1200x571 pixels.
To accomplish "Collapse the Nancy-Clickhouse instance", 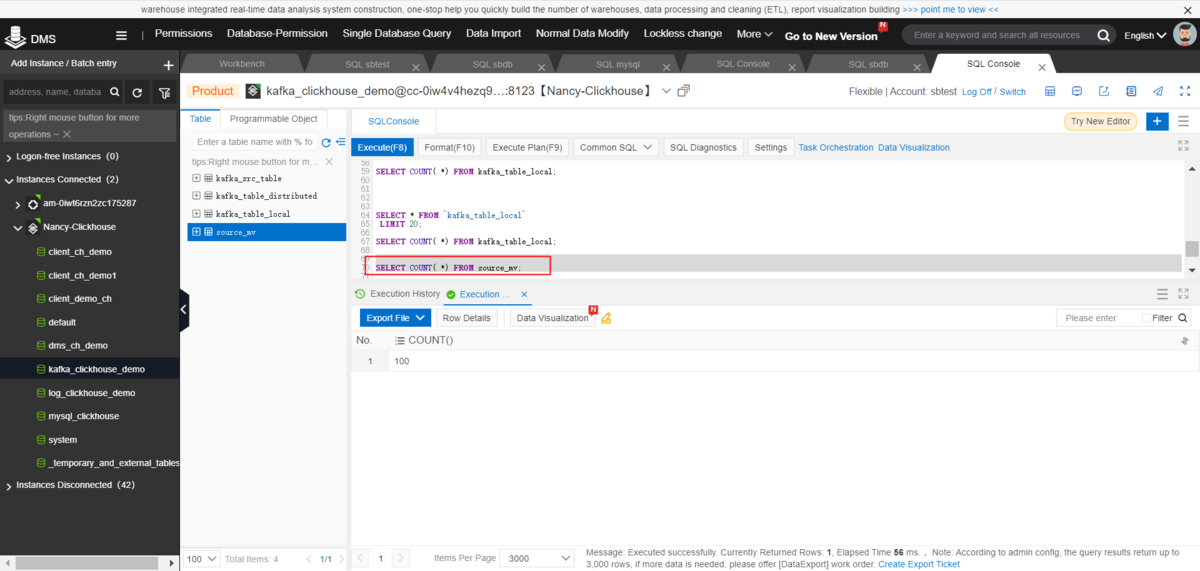I will [17, 227].
